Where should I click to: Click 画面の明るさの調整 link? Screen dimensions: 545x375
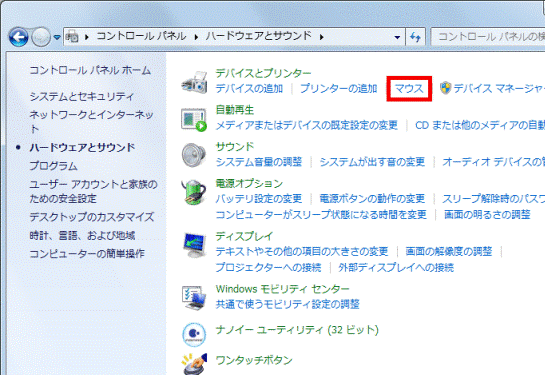[487, 214]
